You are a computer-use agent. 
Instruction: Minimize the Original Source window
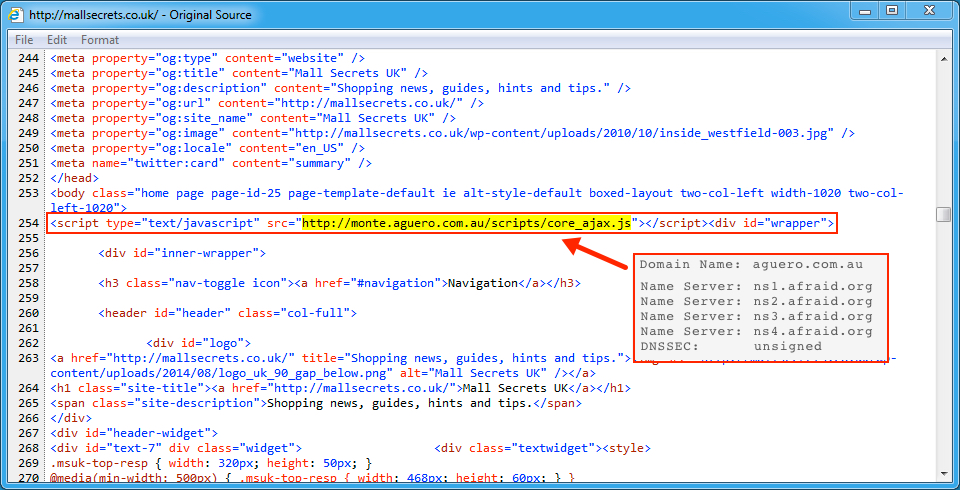point(866,10)
